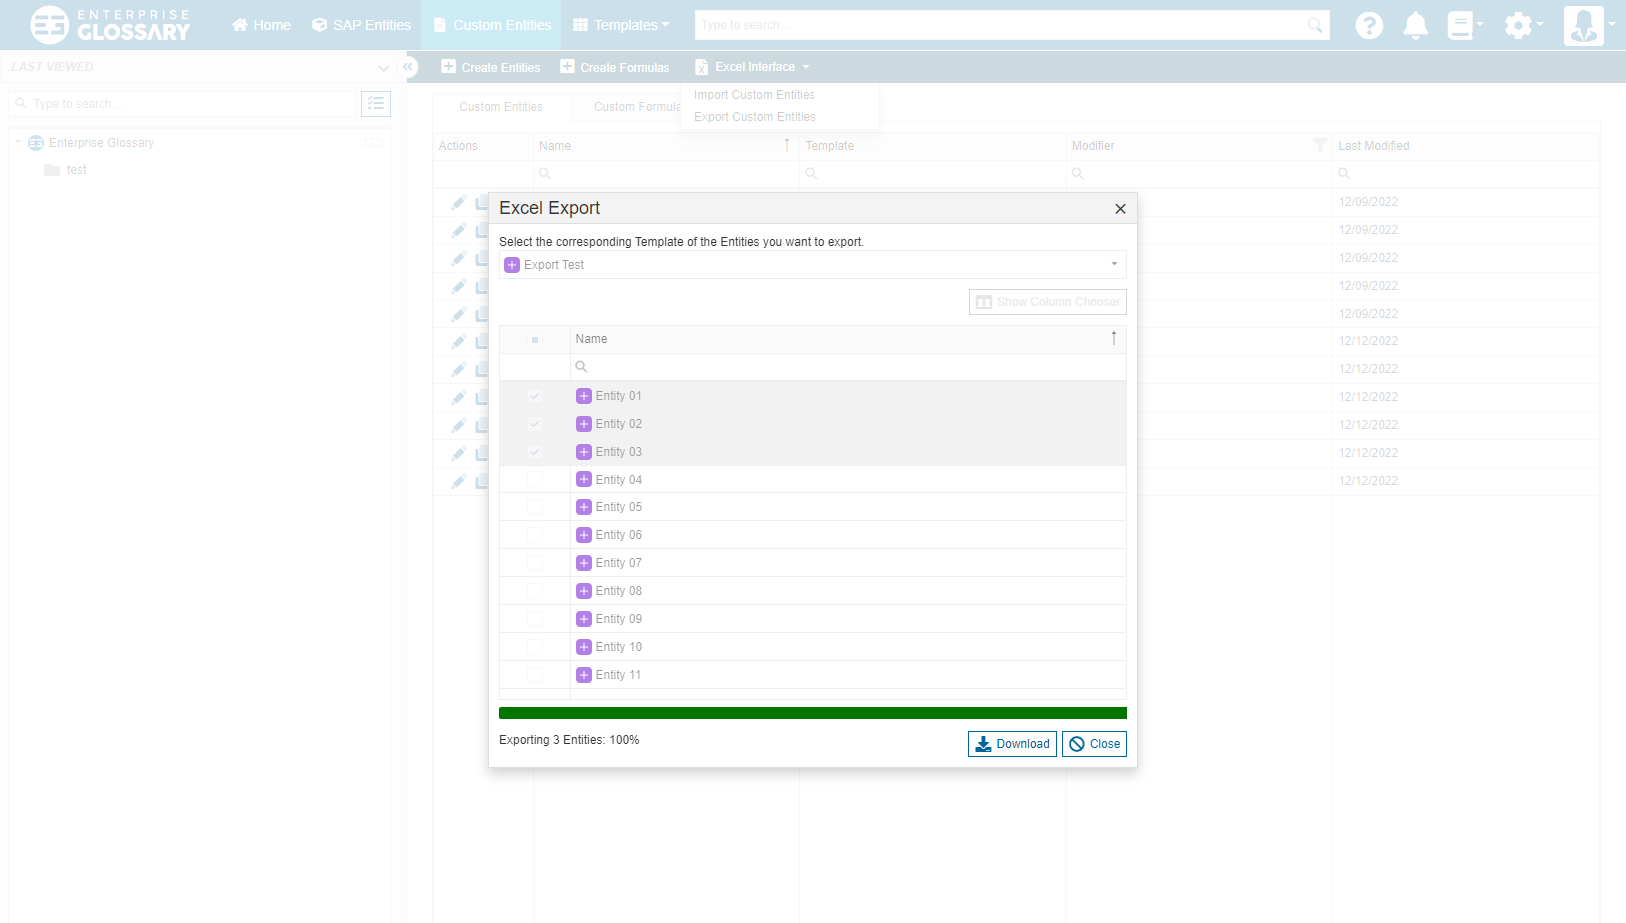Click the checklist icon beside sidebar search

[376, 104]
